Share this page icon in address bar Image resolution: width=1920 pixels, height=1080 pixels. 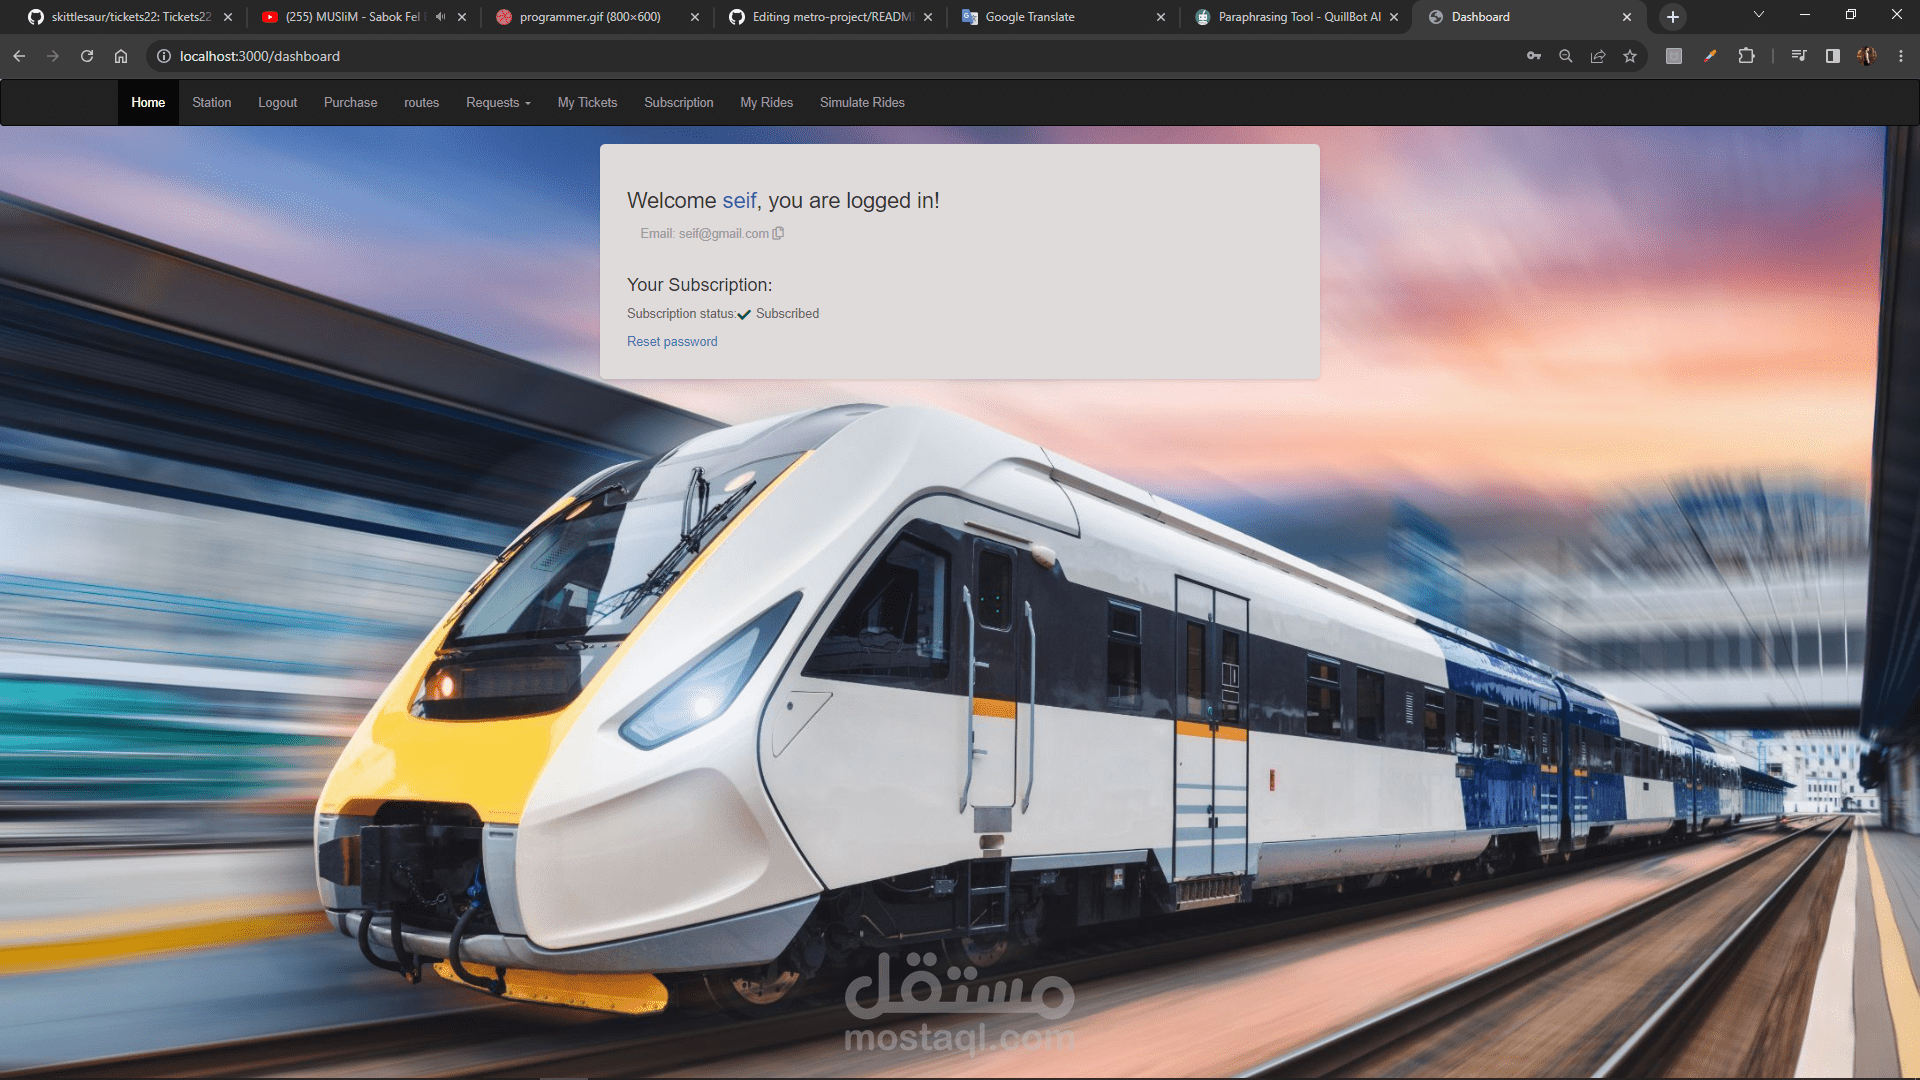[1598, 56]
